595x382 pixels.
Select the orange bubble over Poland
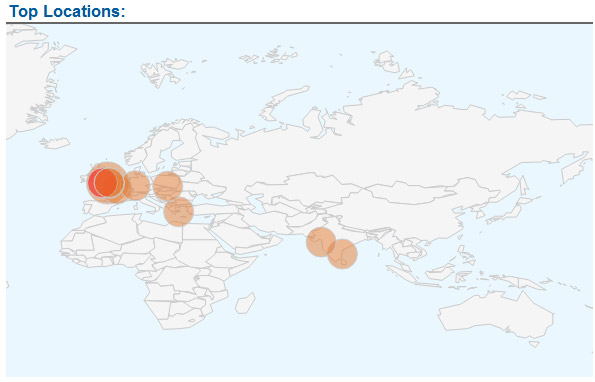168,186
